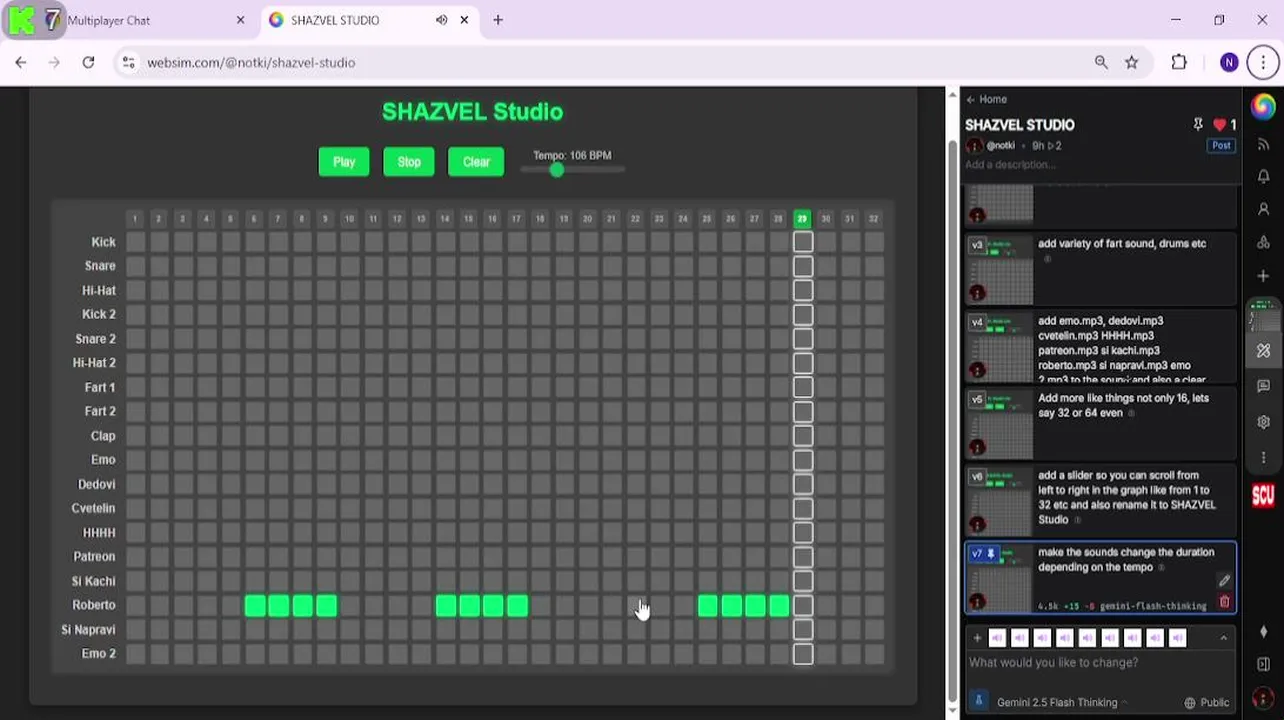This screenshot has height=720, width=1284.
Task: Enable Kick at step 1
Action: (135, 242)
